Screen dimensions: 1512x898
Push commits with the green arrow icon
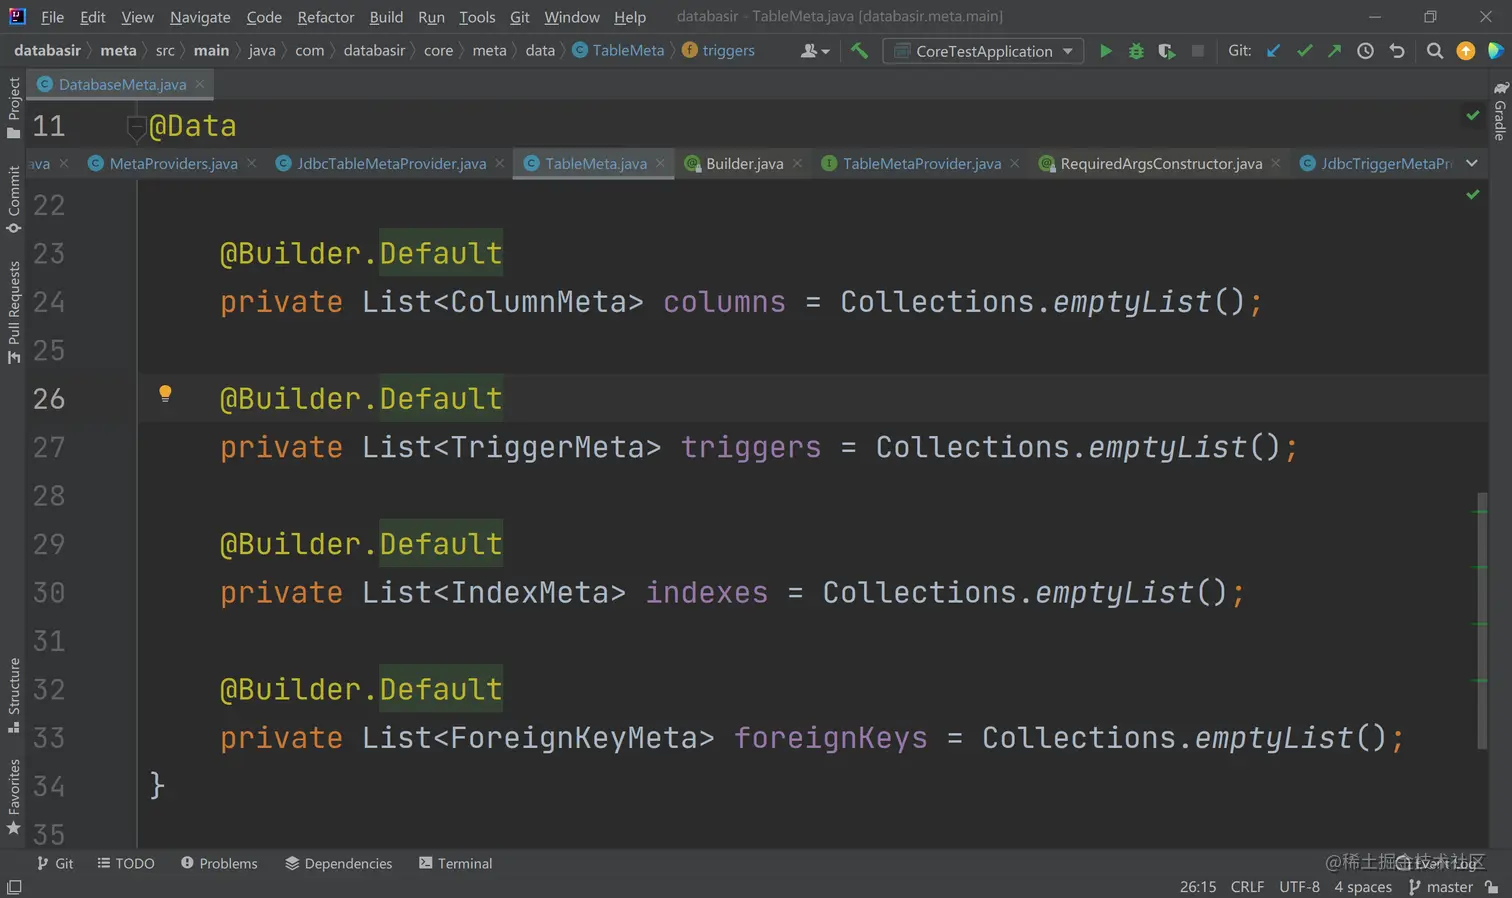pyautogui.click(x=1334, y=51)
